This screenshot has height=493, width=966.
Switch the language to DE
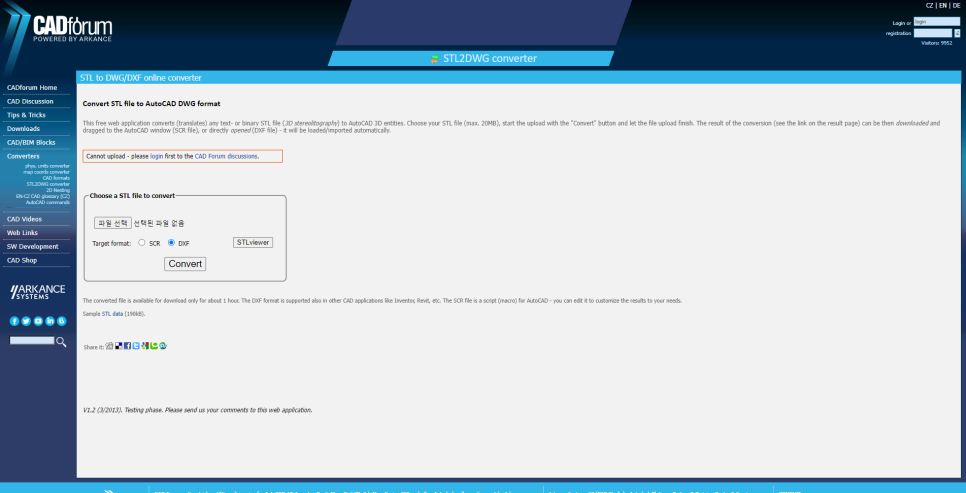click(956, 6)
